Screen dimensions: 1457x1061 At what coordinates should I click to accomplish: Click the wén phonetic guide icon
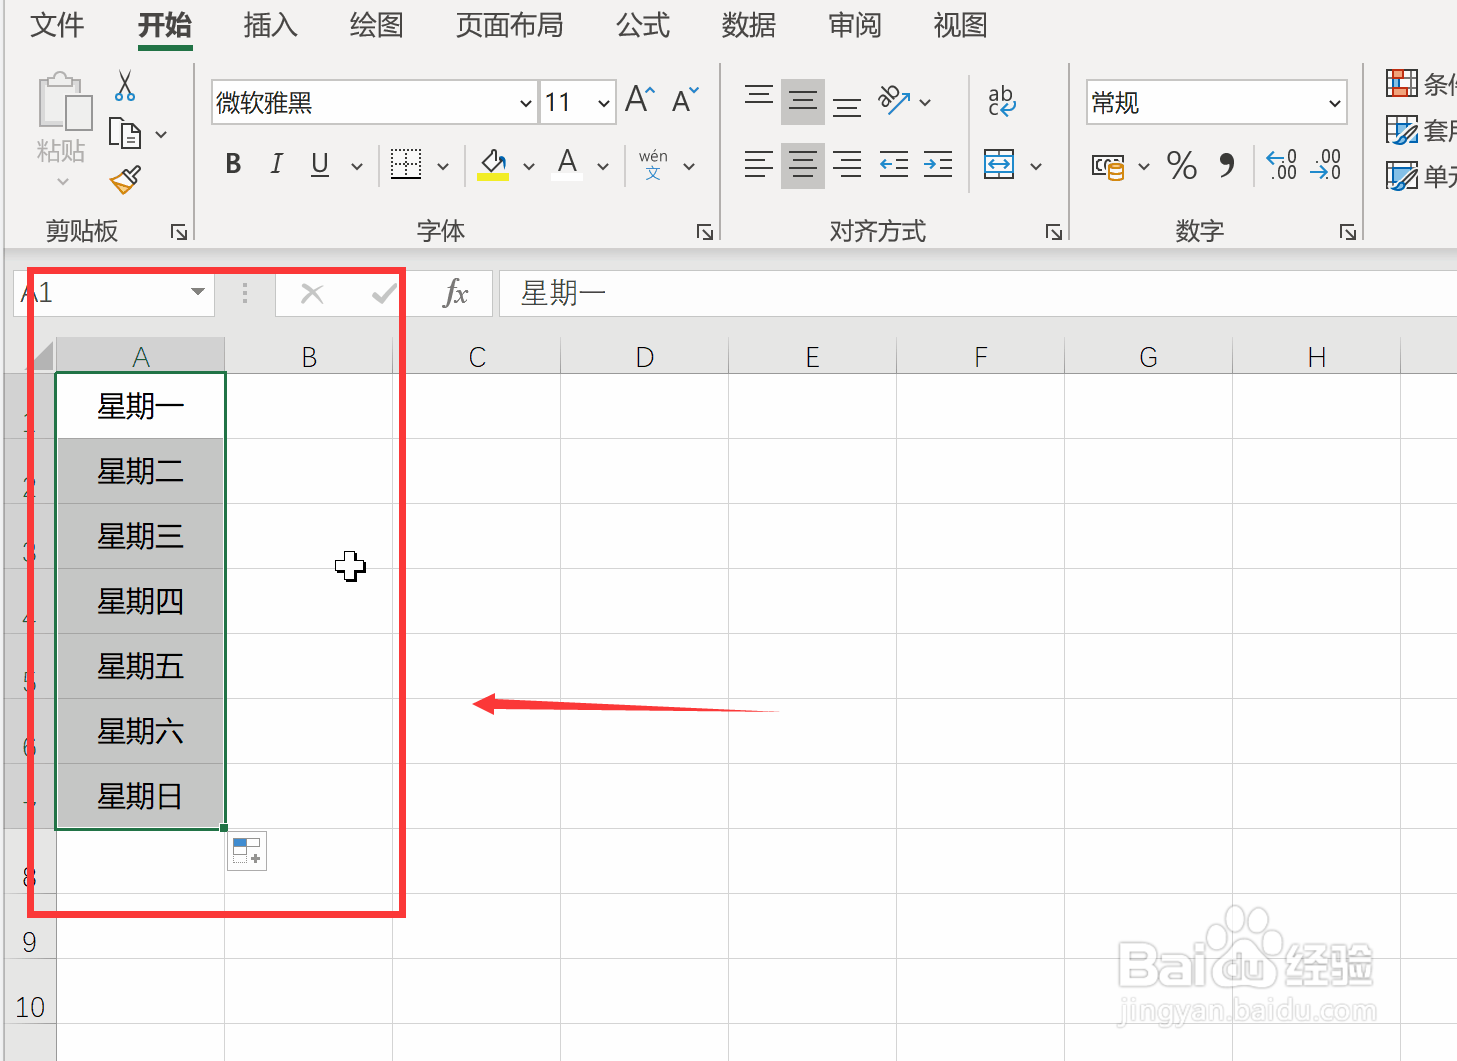[x=653, y=164]
